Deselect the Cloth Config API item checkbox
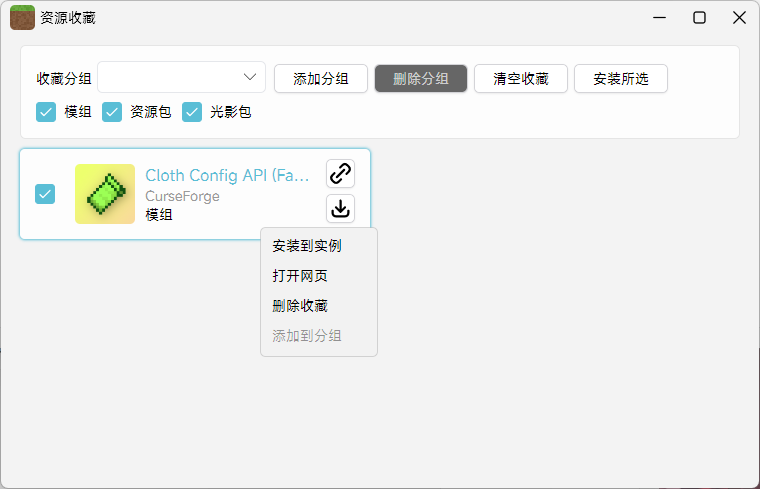 click(46, 194)
